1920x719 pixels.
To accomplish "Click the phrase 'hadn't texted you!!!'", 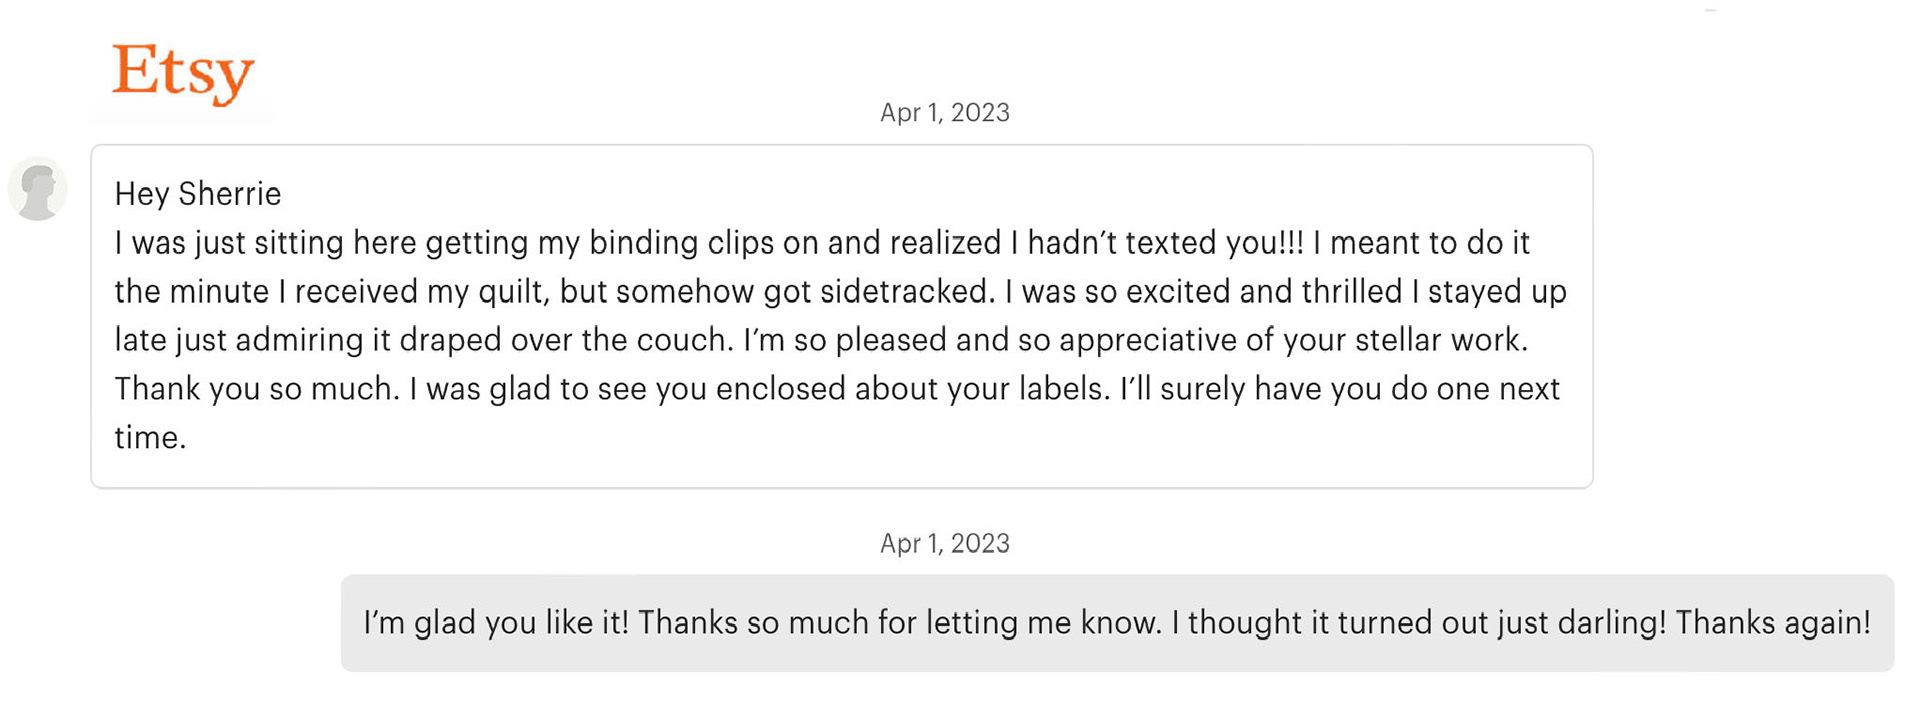I will pyautogui.click(x=1166, y=243).
